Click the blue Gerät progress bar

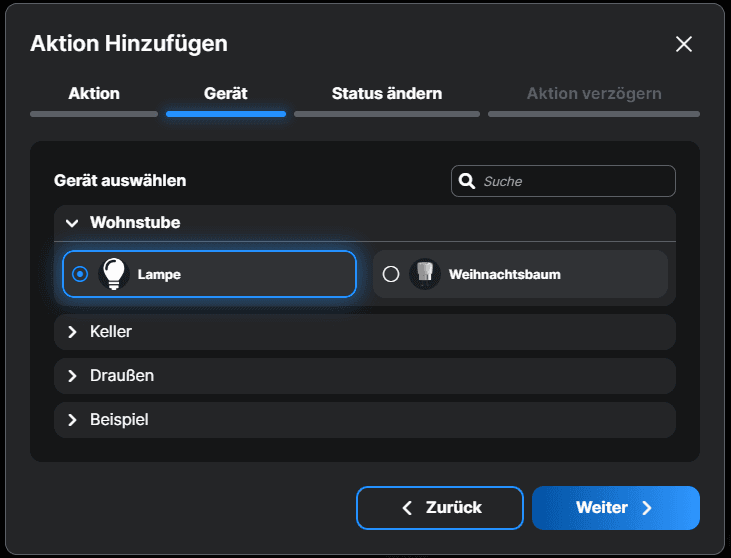226,114
